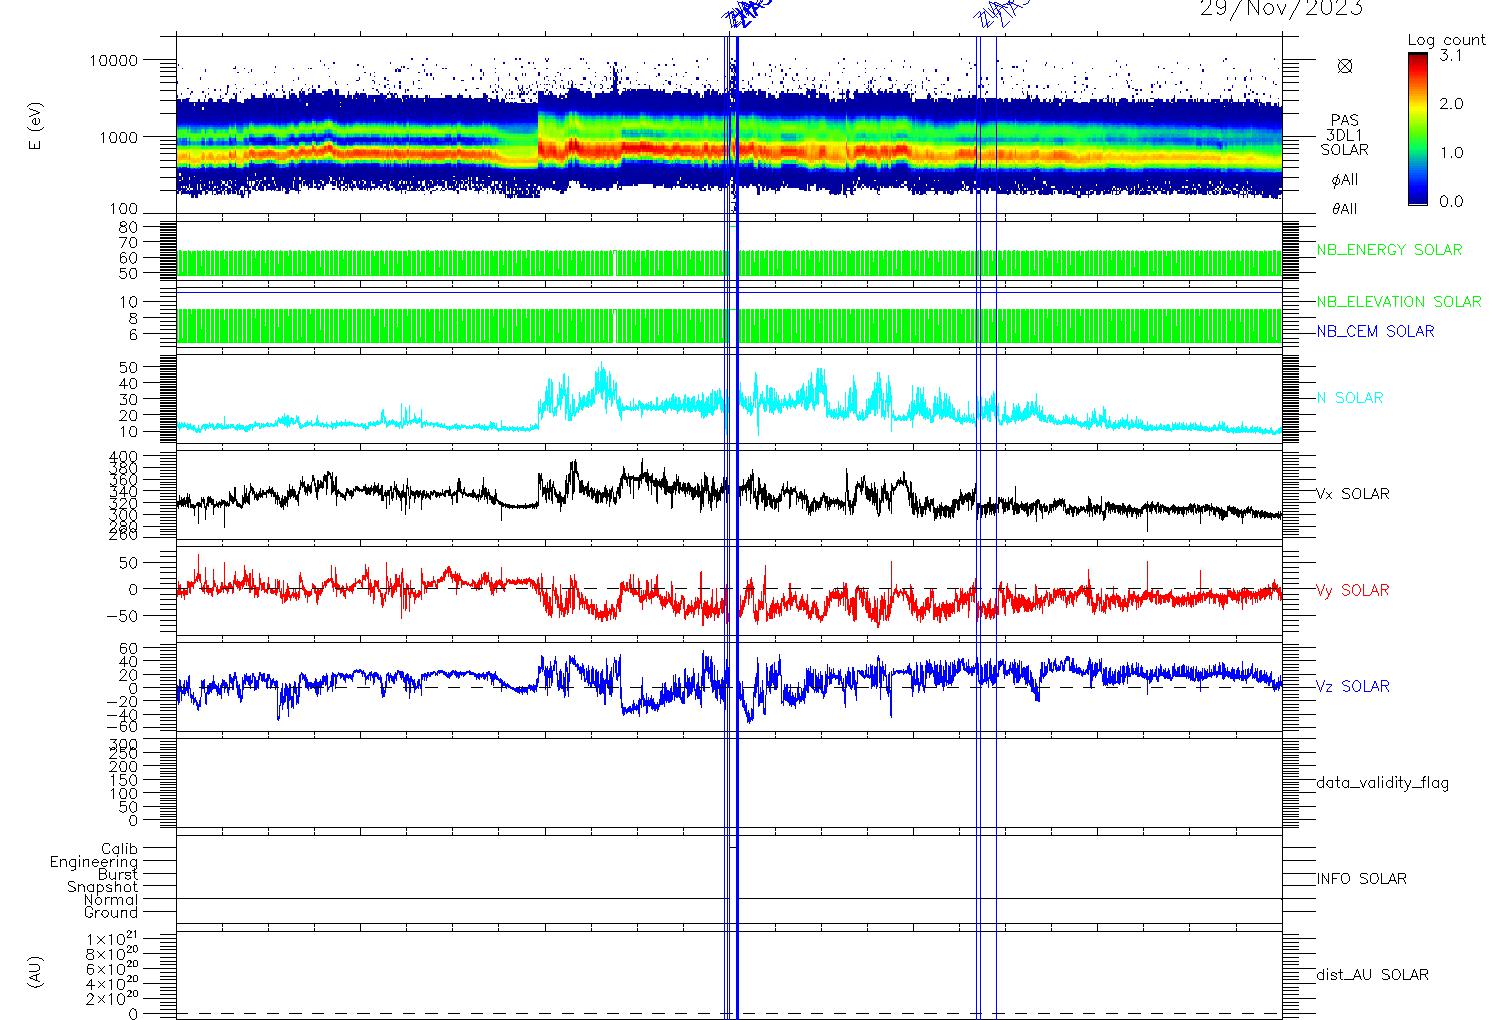This screenshot has height=1020, width=1512.
Task: Click the 'E (eV)' axis title
Action: 36,127
